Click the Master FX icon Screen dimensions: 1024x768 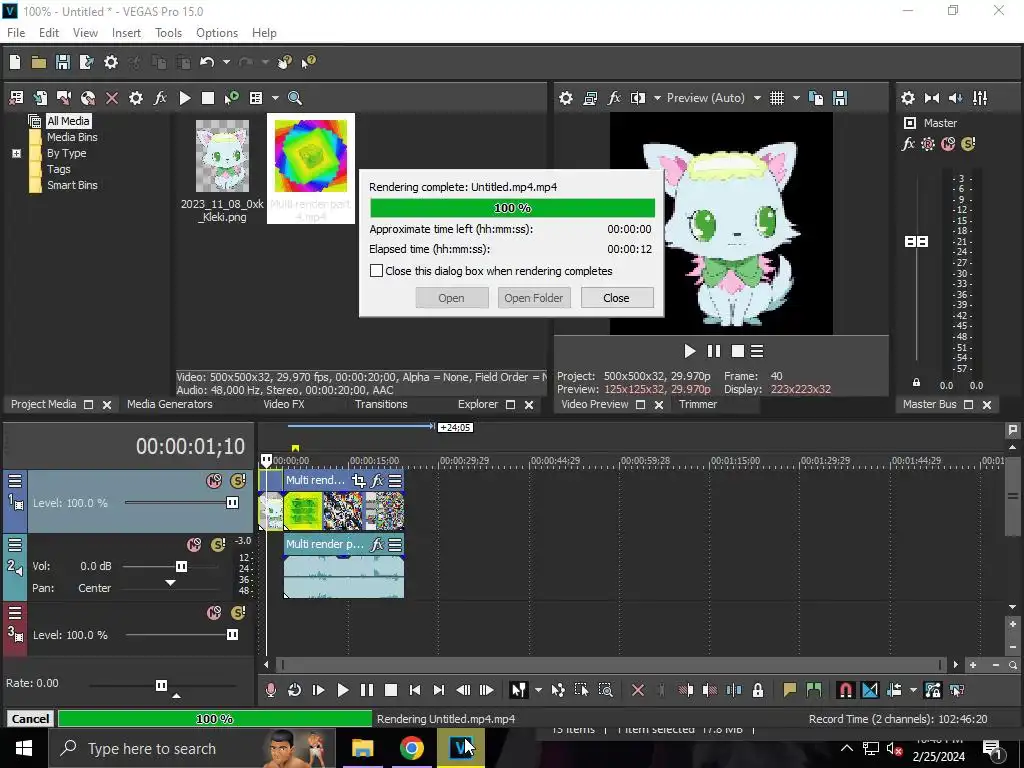point(908,144)
